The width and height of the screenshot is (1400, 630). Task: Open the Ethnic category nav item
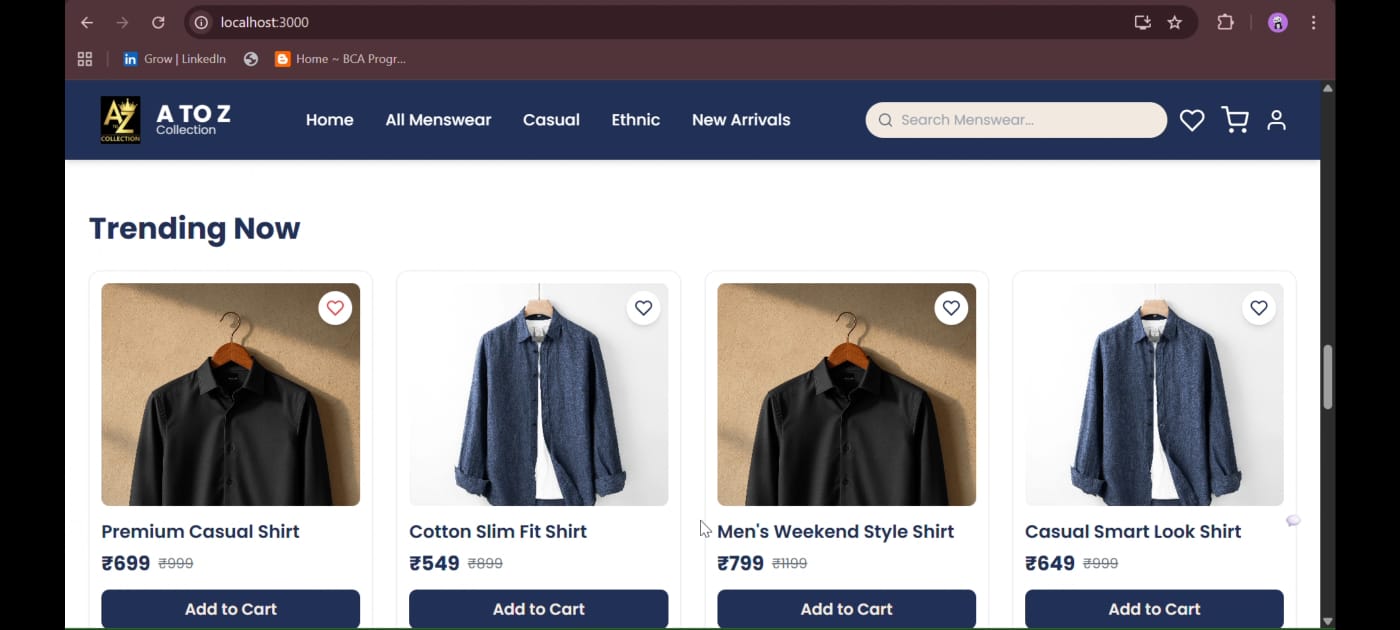636,120
